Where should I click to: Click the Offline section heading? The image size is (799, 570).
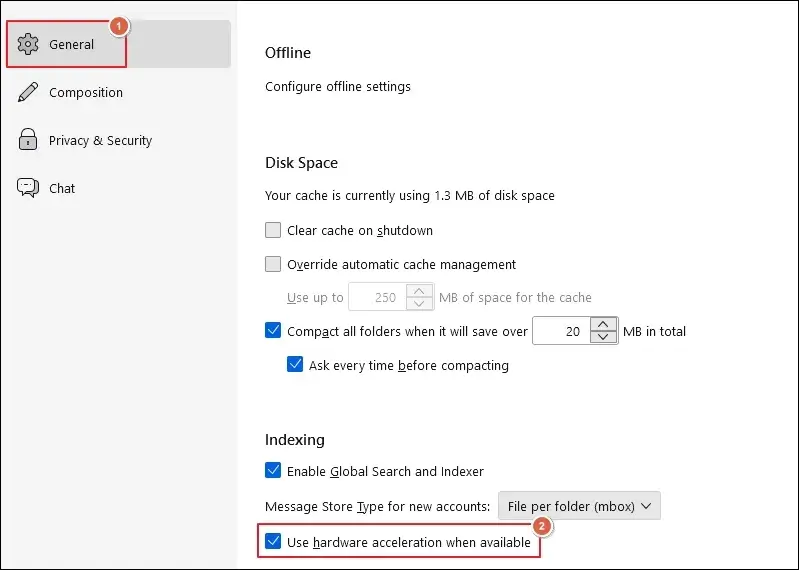point(288,53)
